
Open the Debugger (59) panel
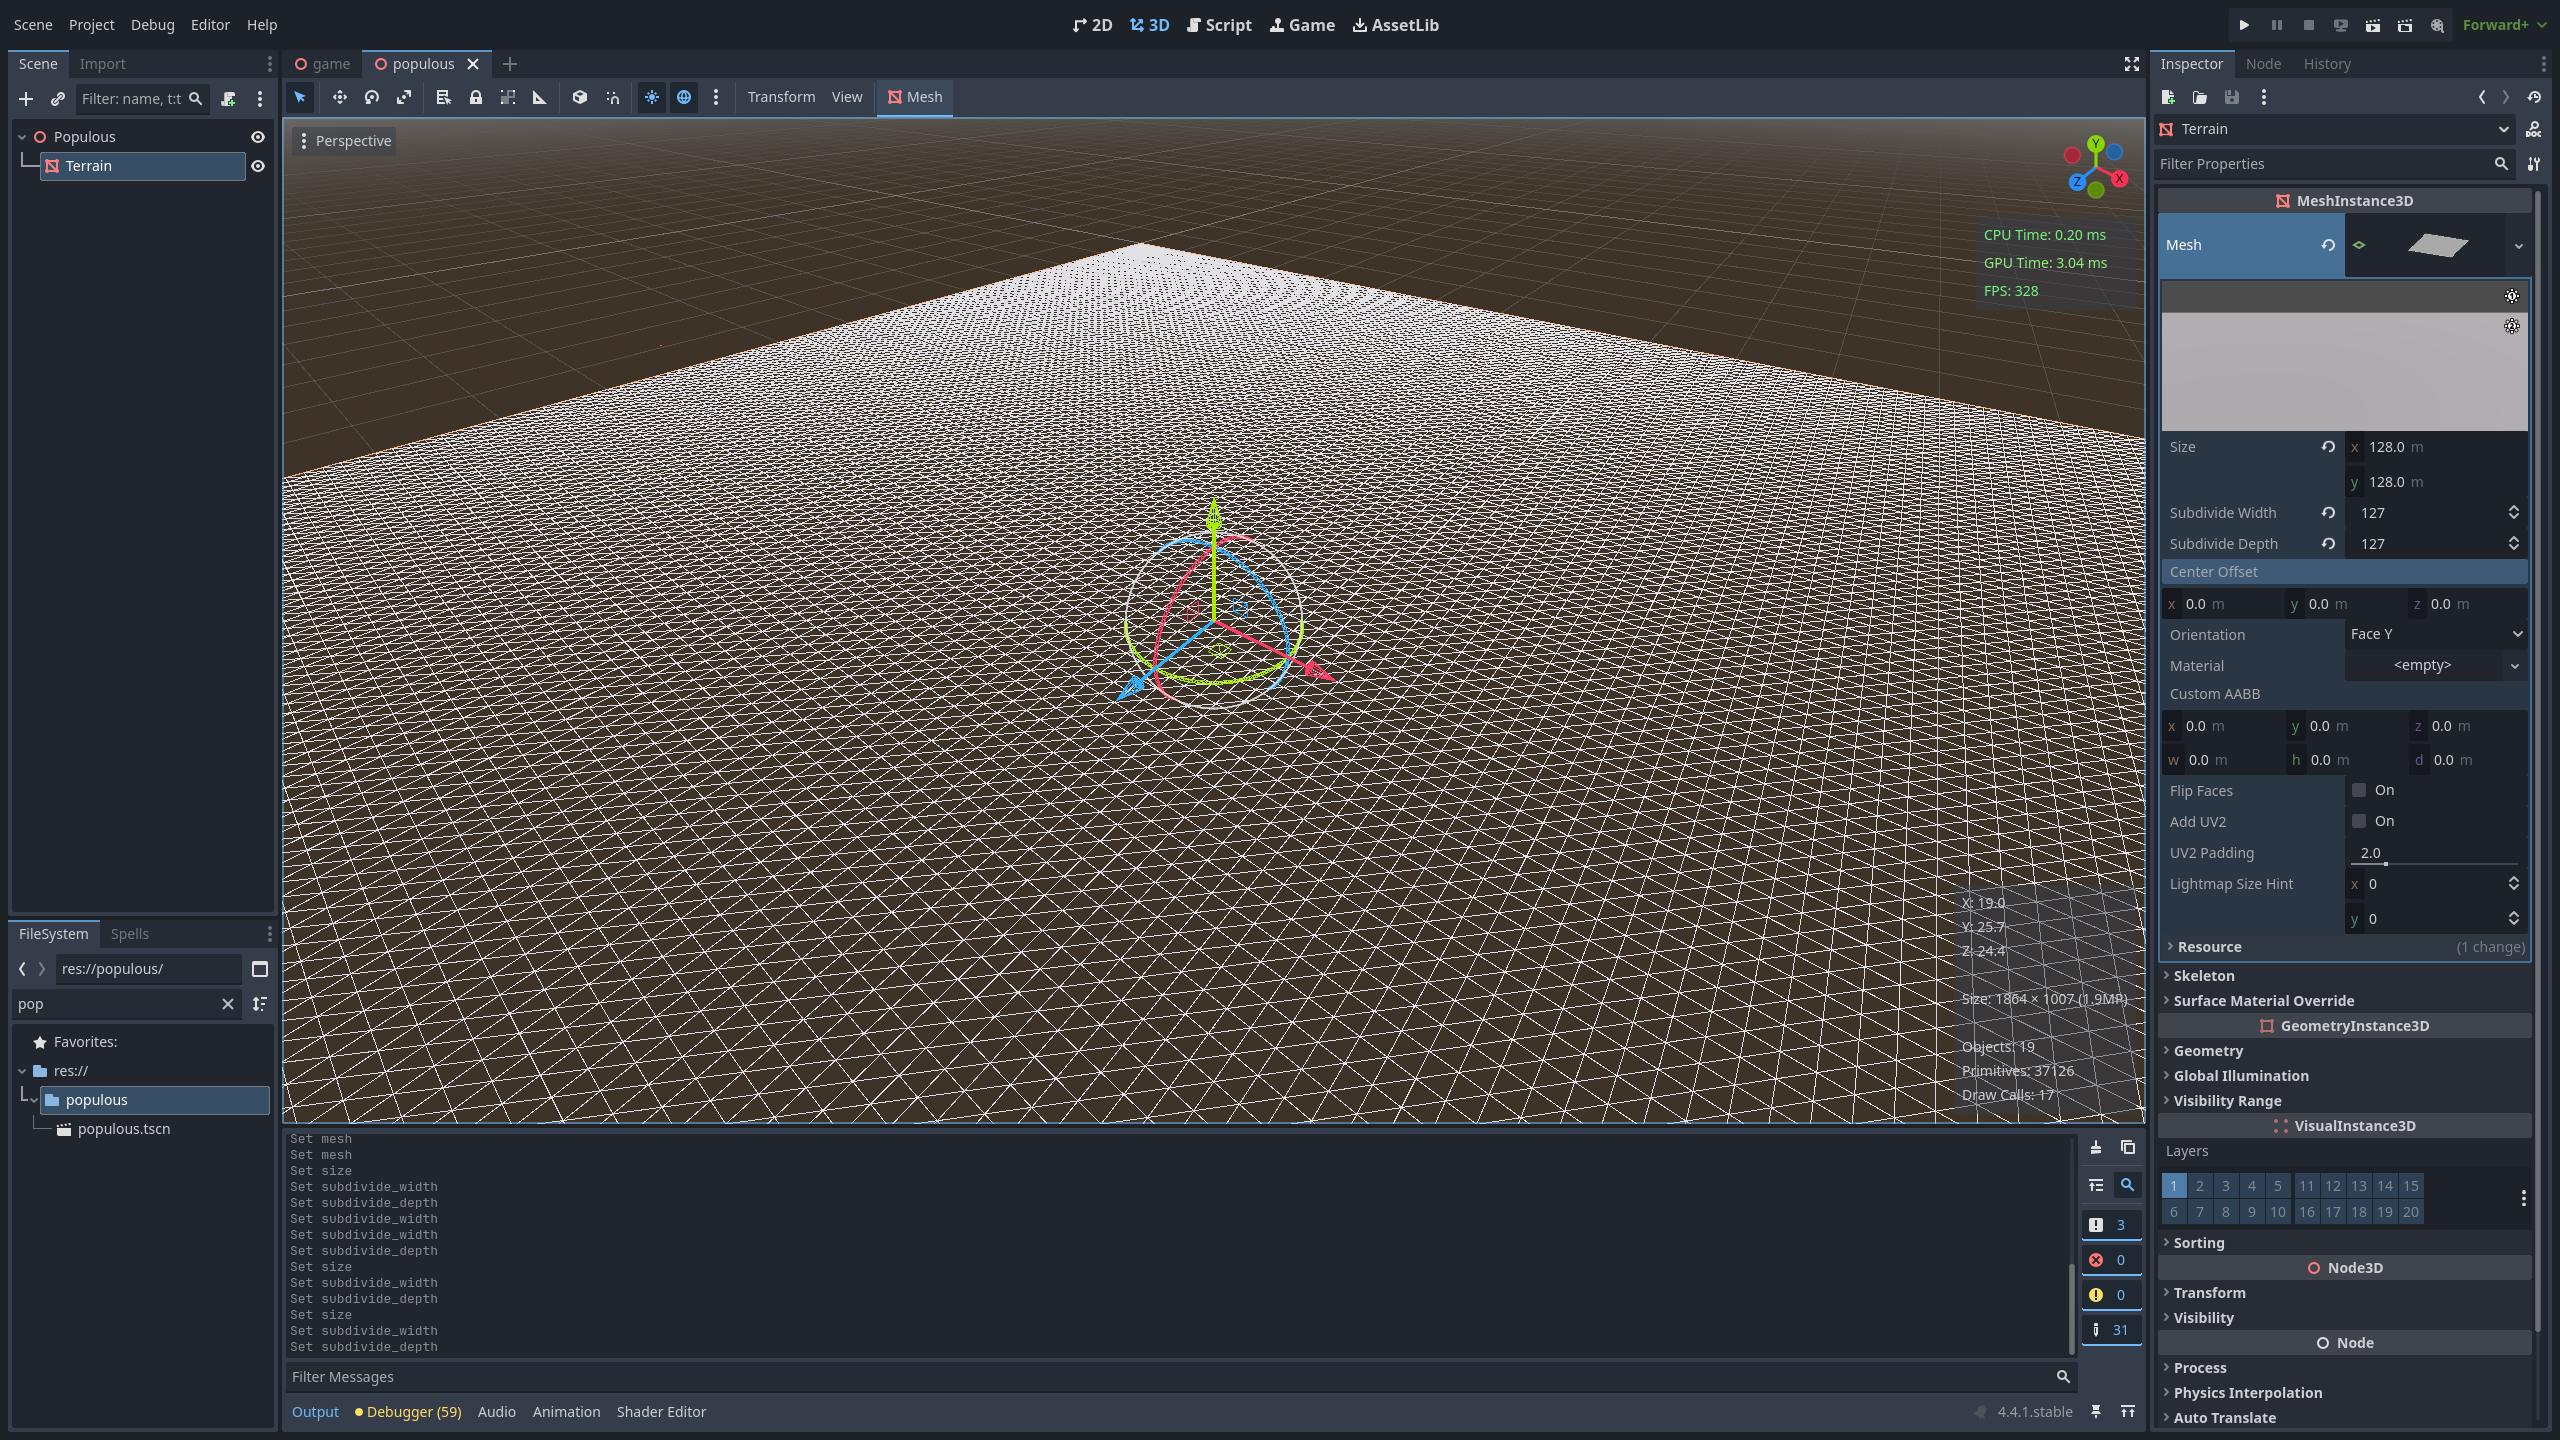408,1412
